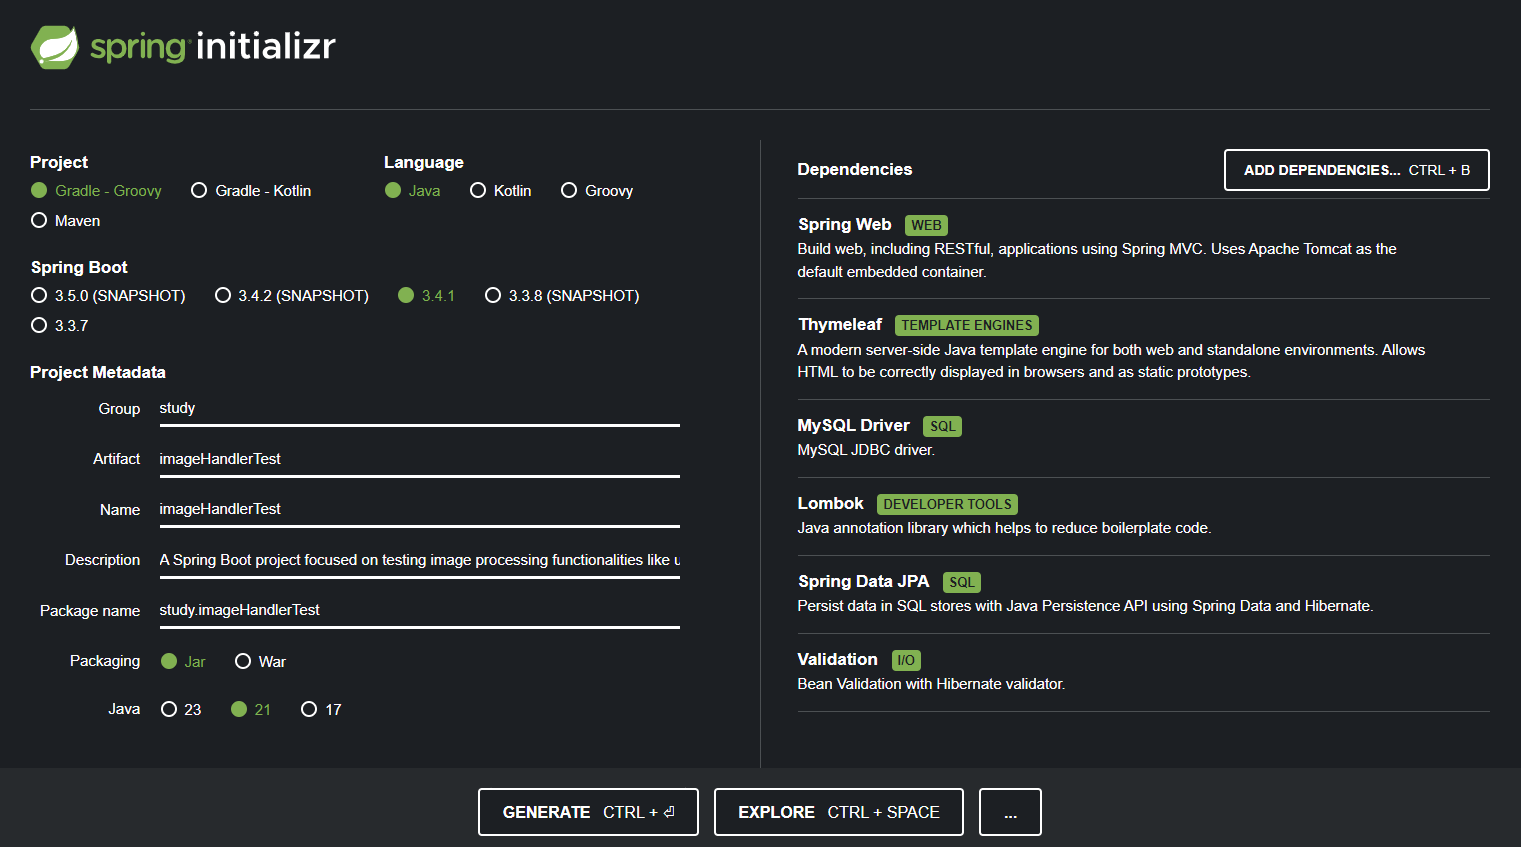The width and height of the screenshot is (1521, 847).
Task: Click the SQL tag on Spring Data JPA
Action: click(x=961, y=582)
